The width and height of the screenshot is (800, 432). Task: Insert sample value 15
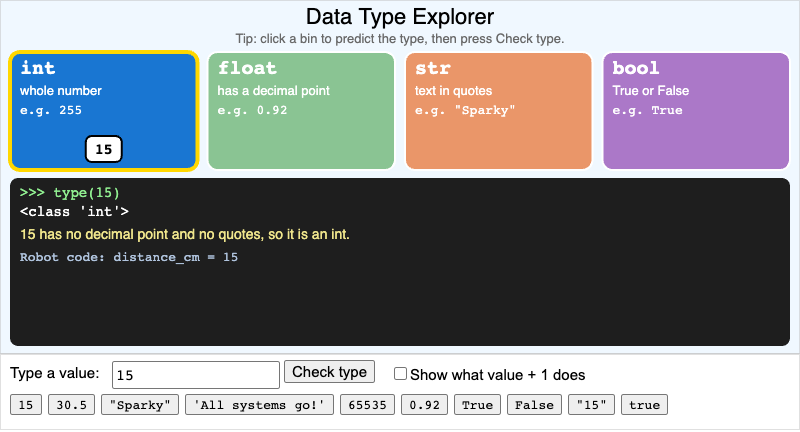26,405
